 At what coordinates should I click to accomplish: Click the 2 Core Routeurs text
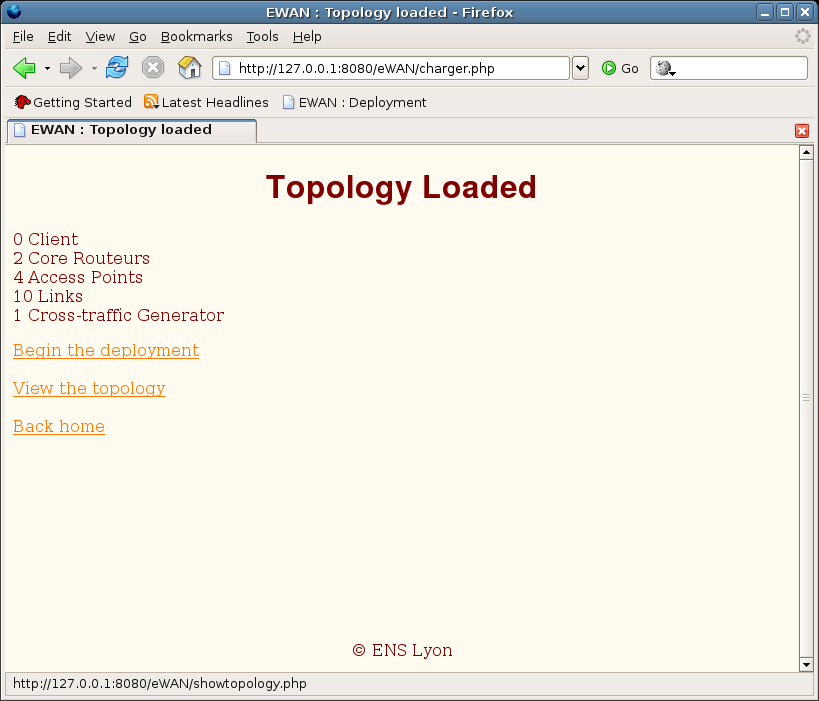[81, 258]
